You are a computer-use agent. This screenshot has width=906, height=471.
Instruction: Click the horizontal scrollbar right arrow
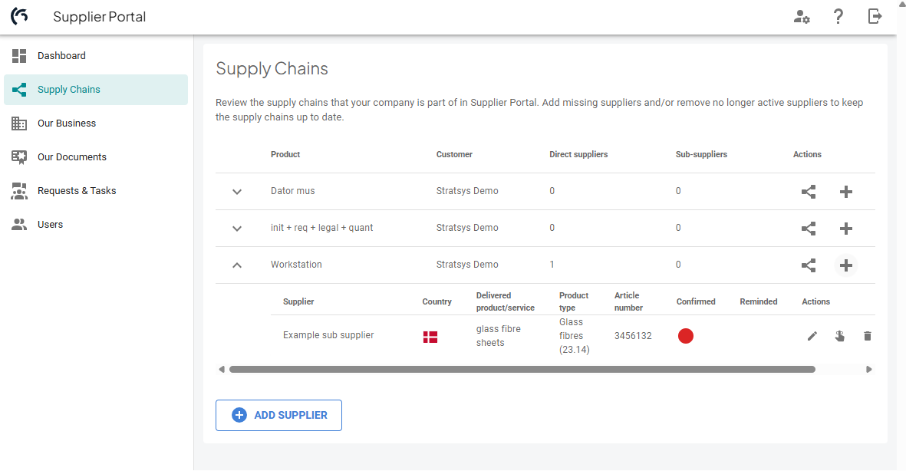(869, 369)
